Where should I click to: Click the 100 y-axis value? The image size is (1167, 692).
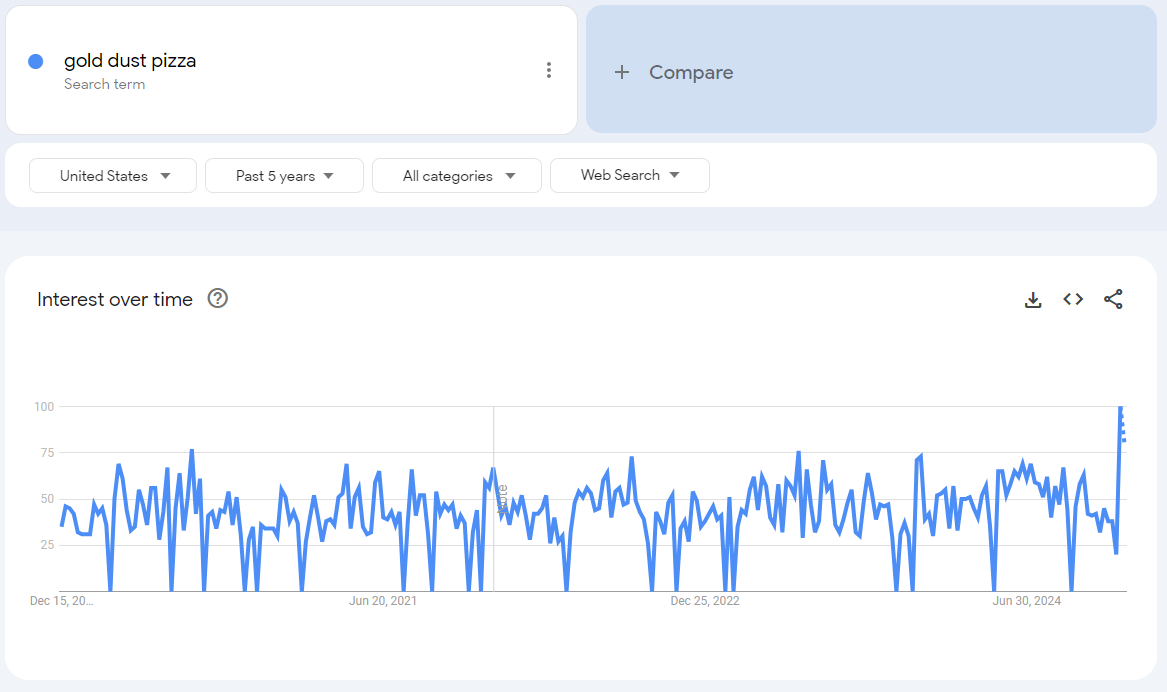[x=44, y=406]
